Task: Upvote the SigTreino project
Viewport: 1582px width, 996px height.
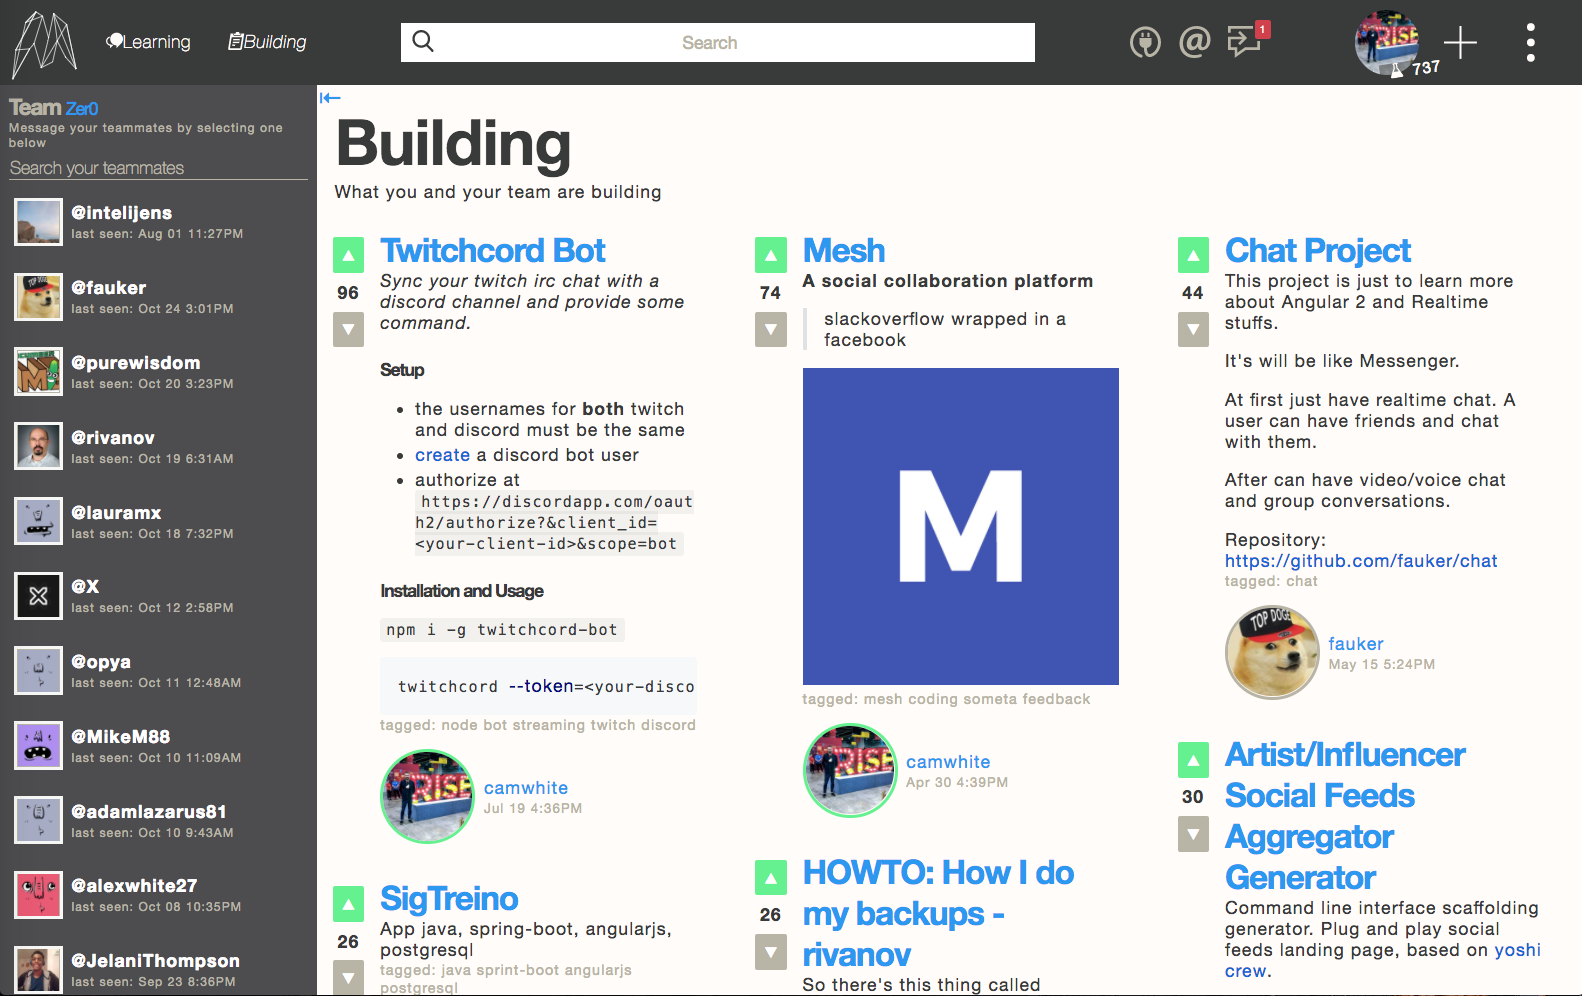Action: click(348, 904)
